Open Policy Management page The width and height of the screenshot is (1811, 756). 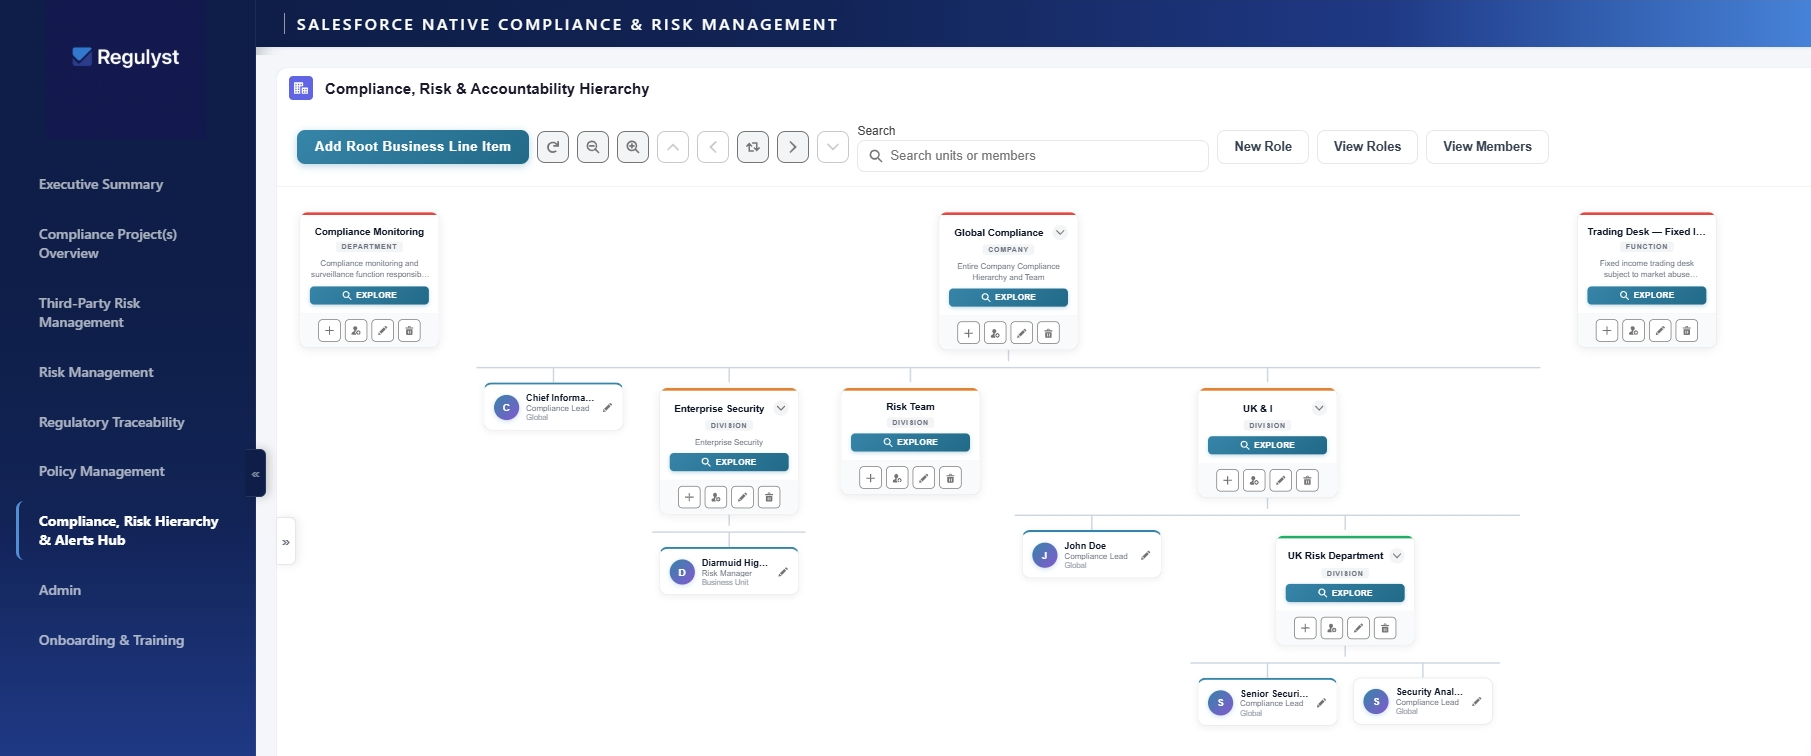coord(102,471)
